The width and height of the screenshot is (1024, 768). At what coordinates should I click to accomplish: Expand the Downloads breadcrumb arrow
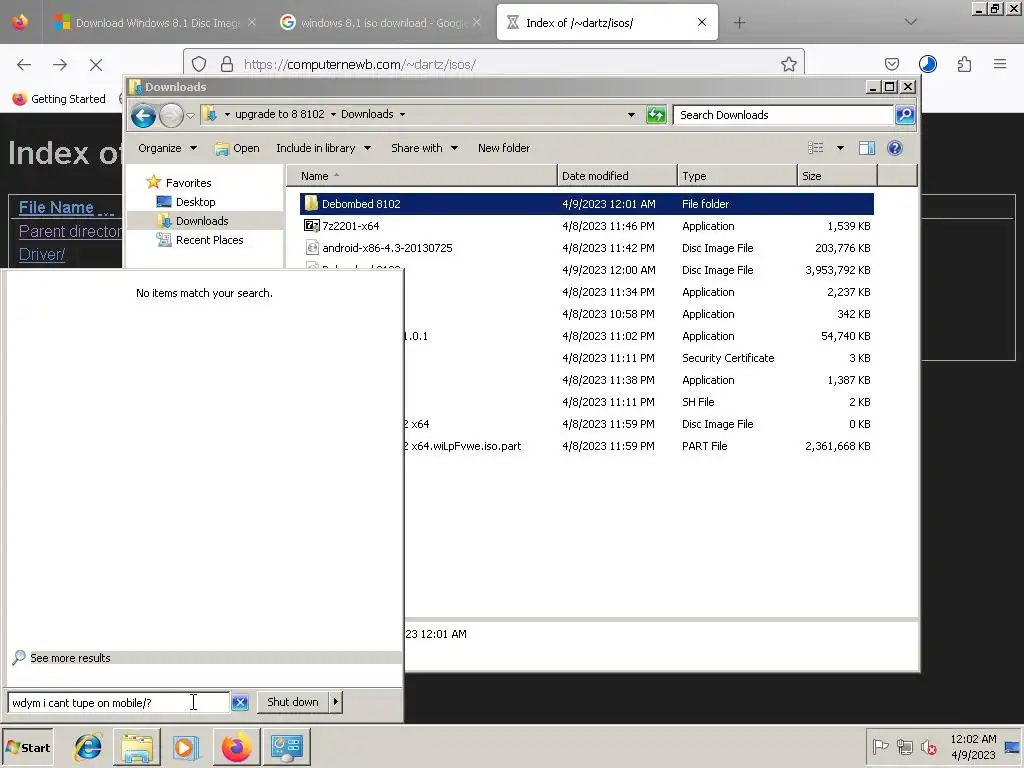(x=402, y=114)
